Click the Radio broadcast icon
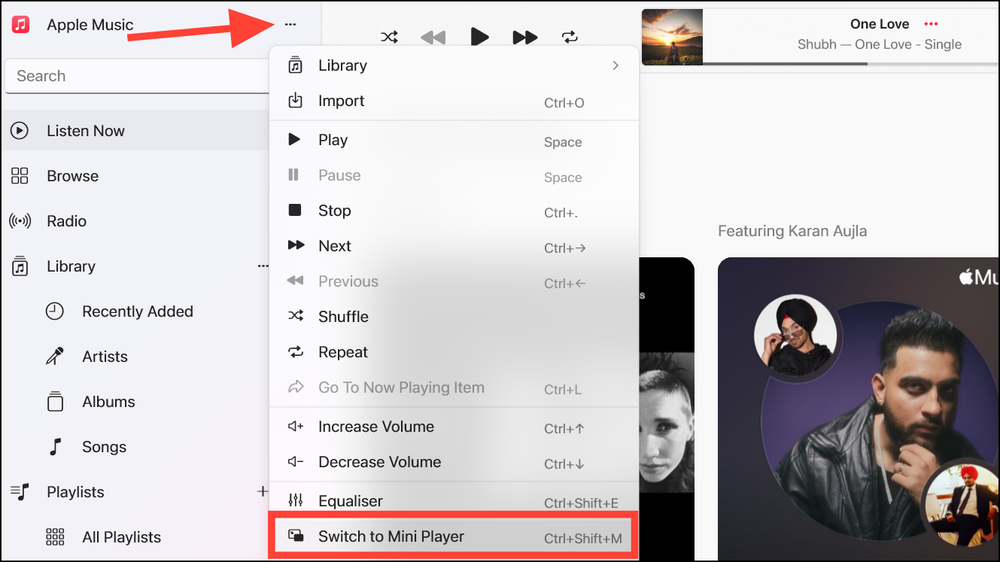 20,221
